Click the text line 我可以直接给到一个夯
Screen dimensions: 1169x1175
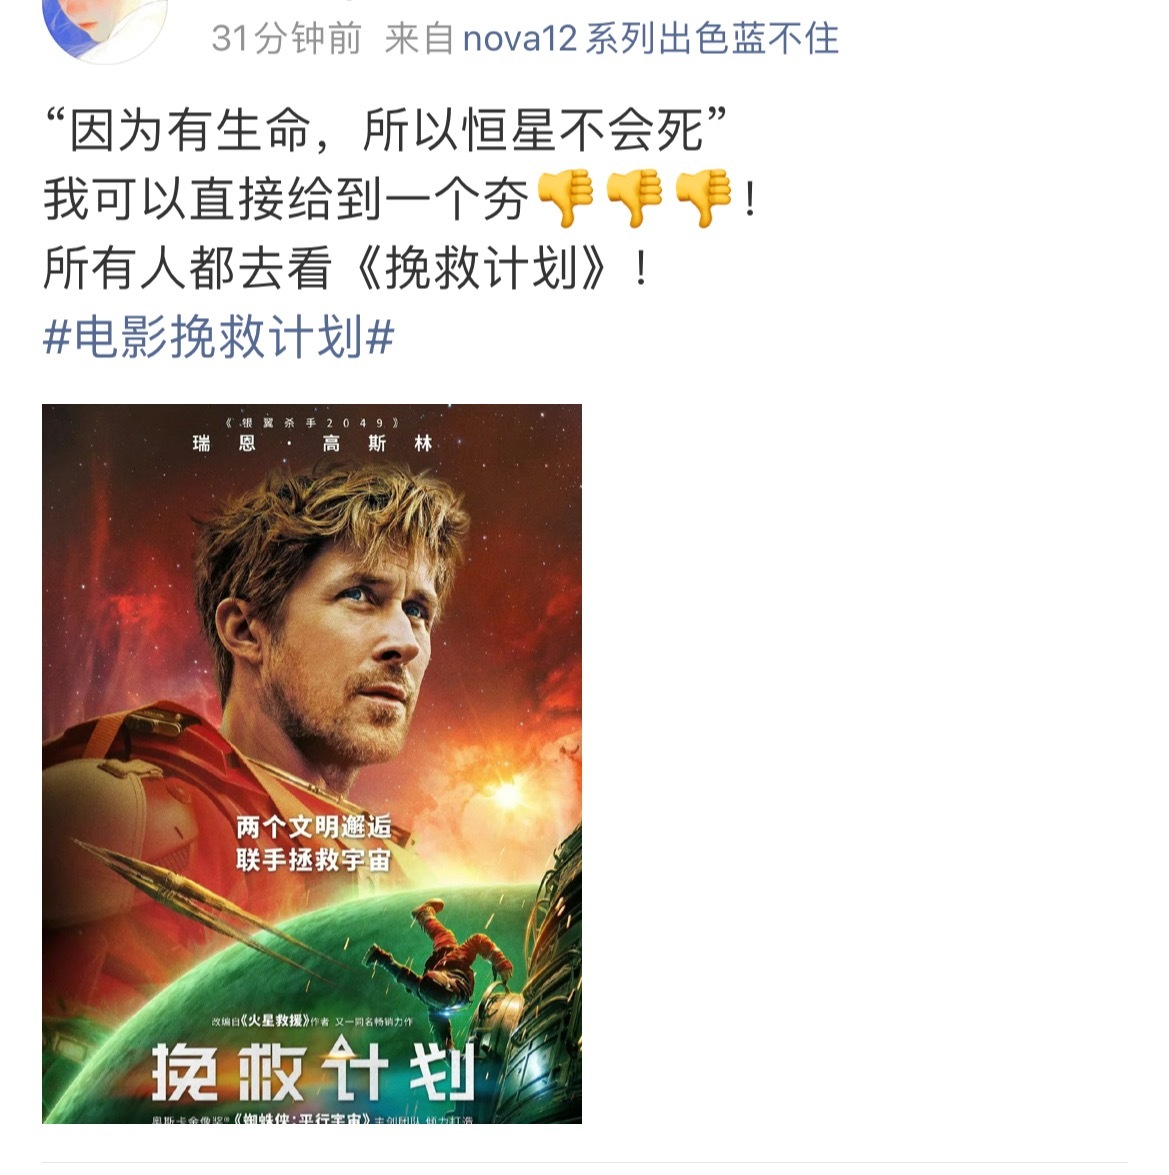point(286,199)
